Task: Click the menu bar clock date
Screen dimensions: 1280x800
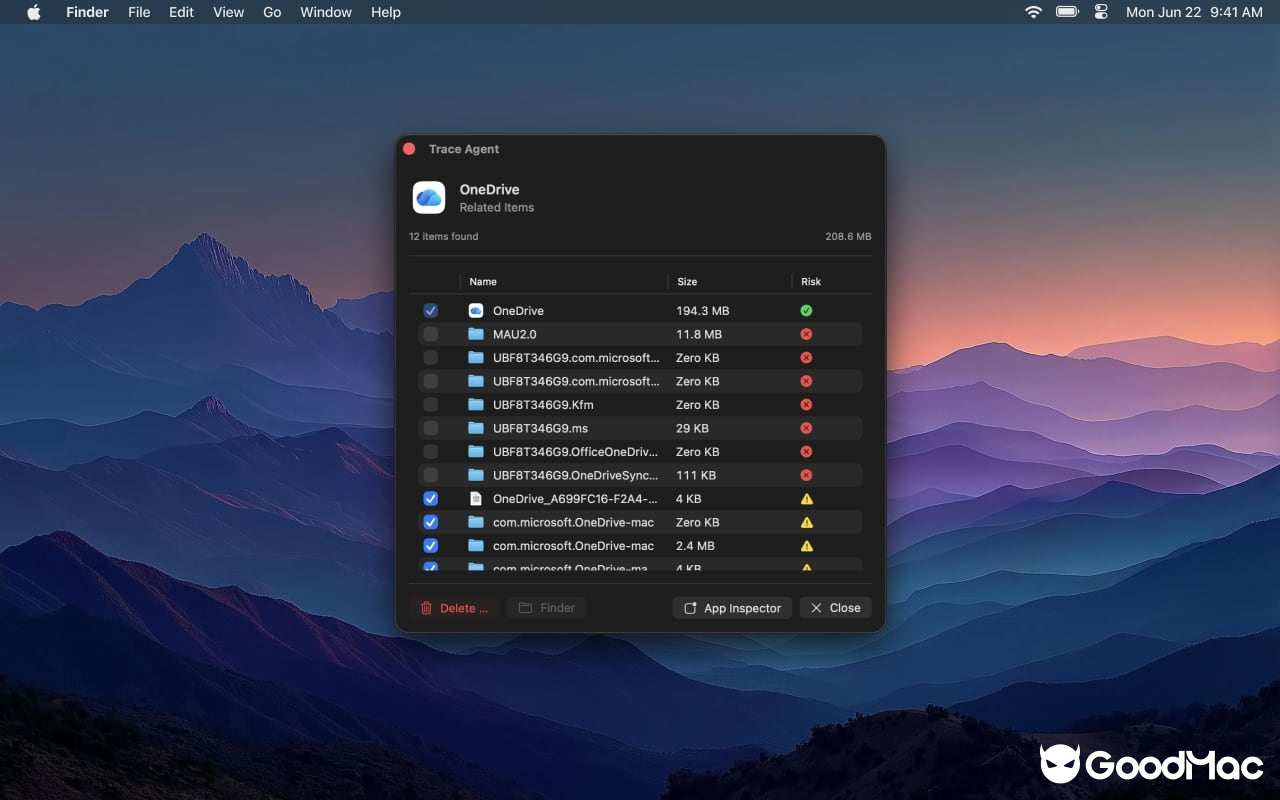Action: pos(1194,12)
